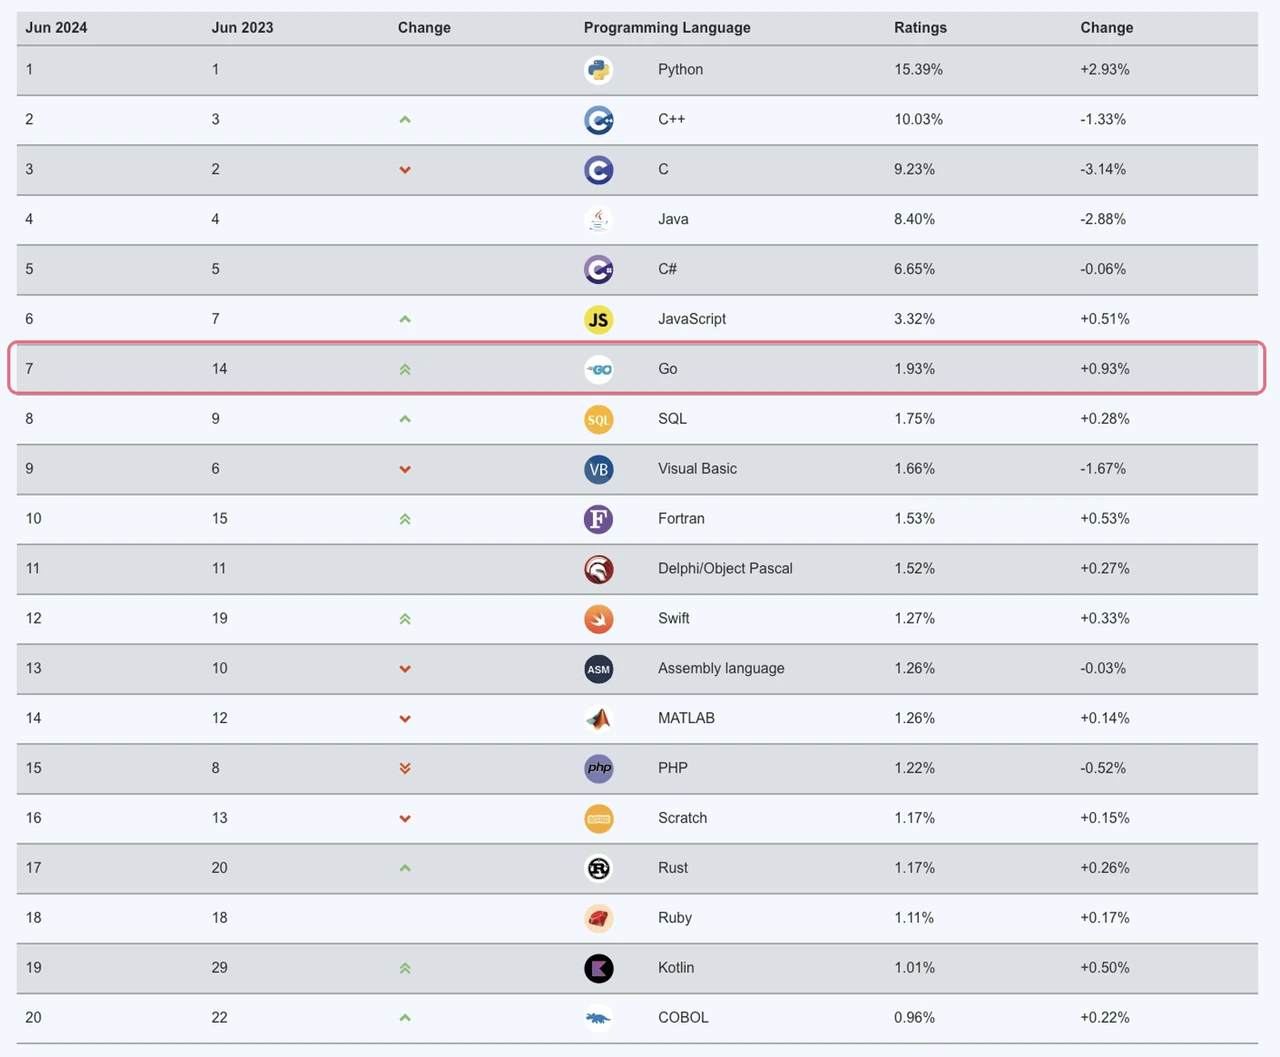The image size is (1280, 1057).
Task: Click the Jun 2024 column header
Action: coord(56,28)
